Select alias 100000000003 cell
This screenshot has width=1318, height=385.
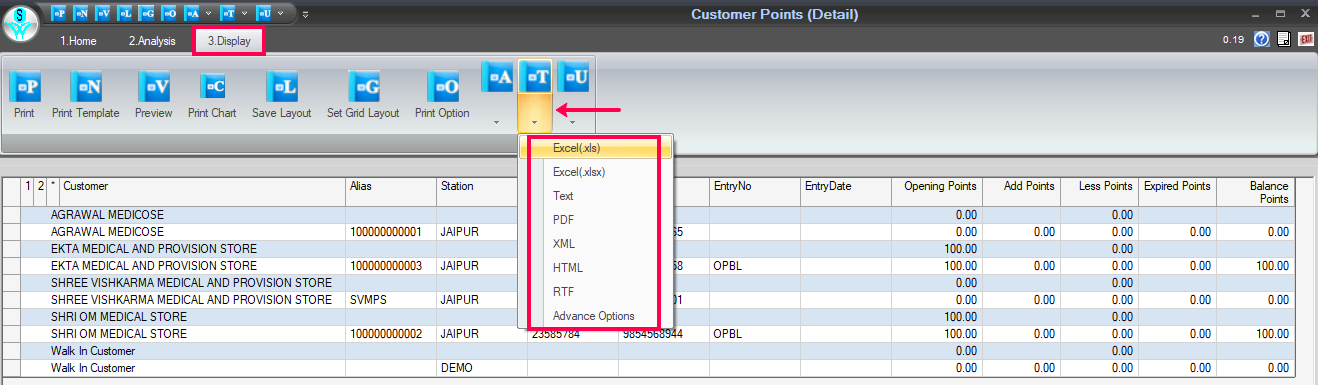point(392,266)
